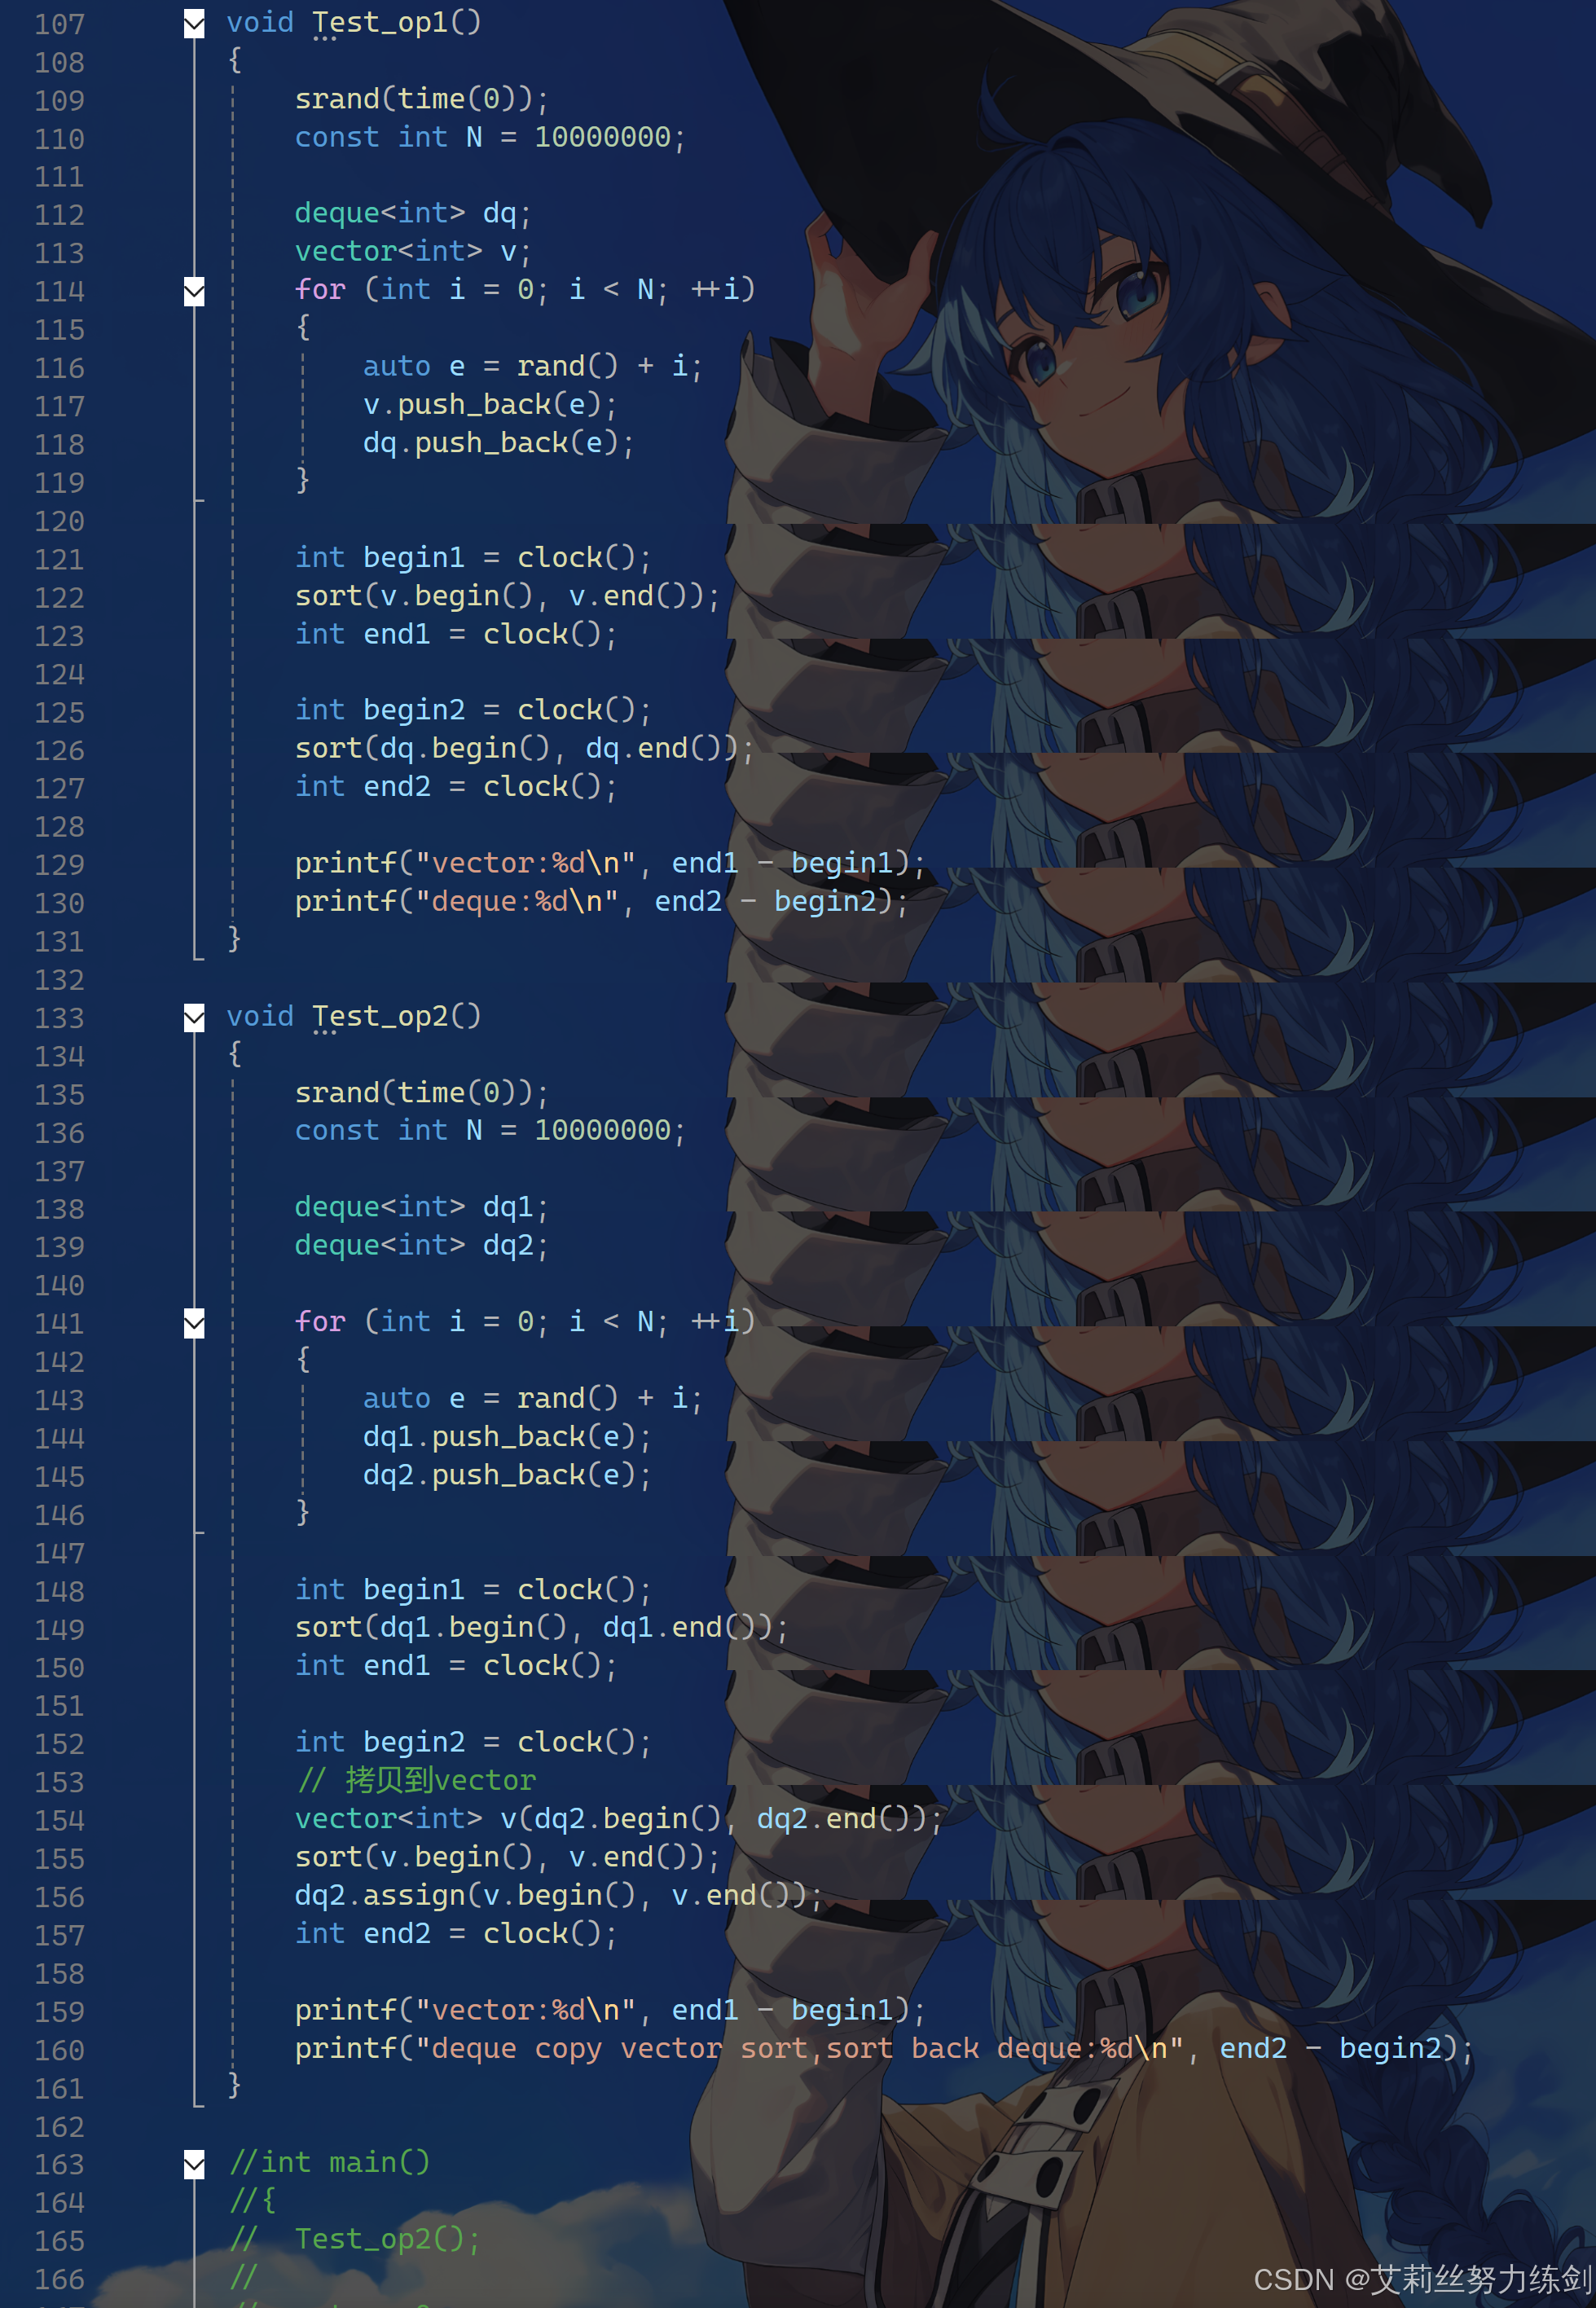Screen dimensions: 1596x2308
Task: Collapse the first for loop at line 114
Action: pos(194,291)
